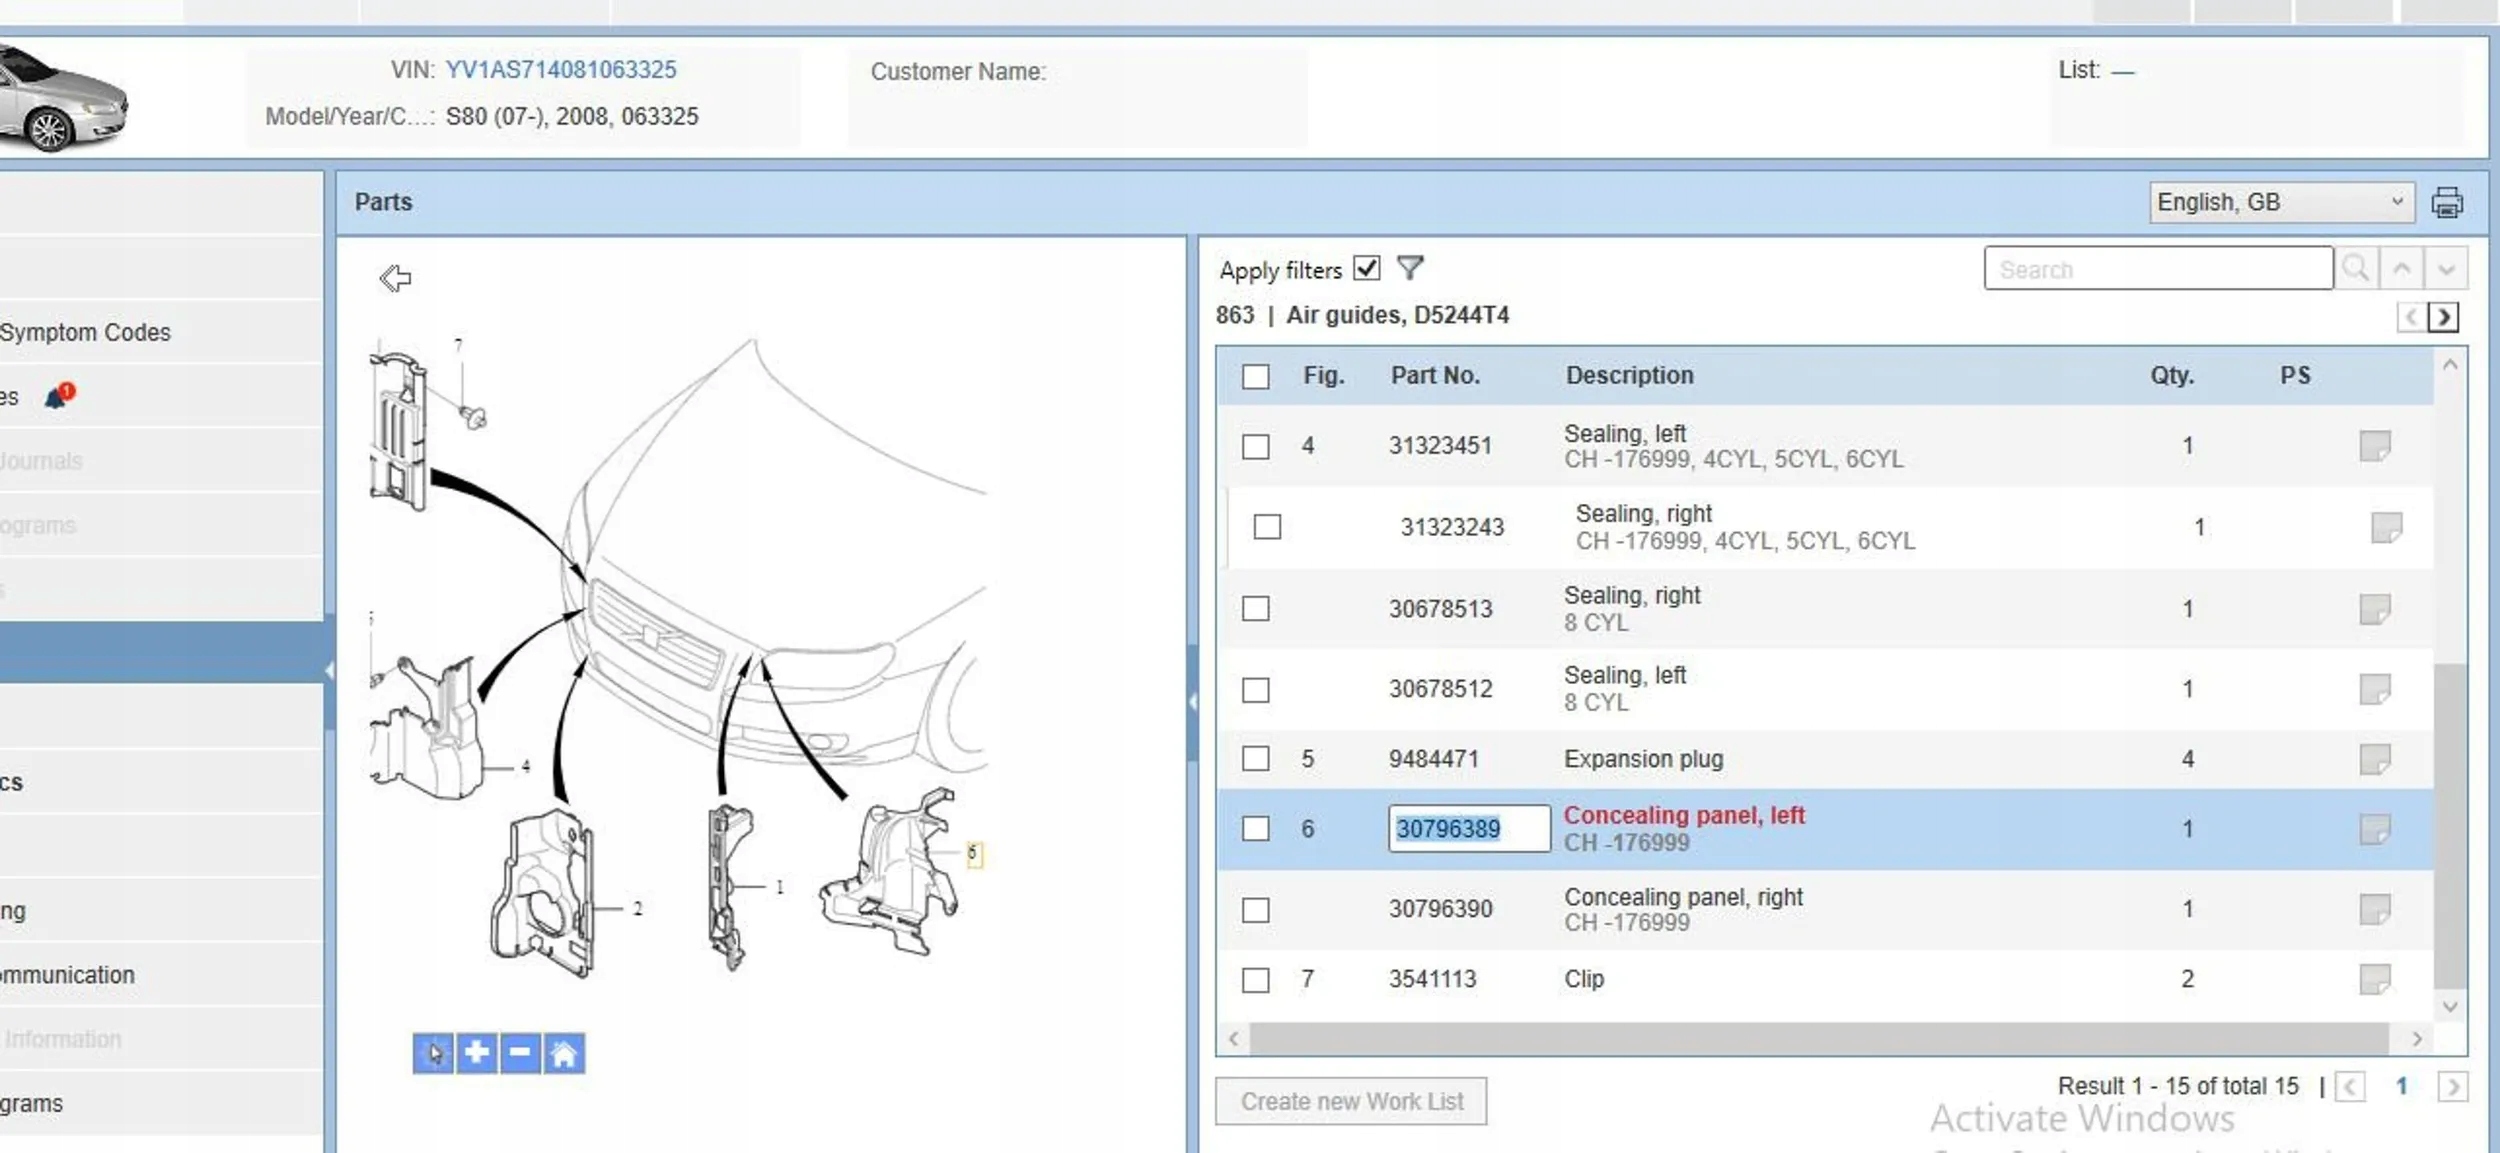Image resolution: width=2500 pixels, height=1153 pixels.
Task: Click the horizontal scrollbar of parts table
Action: click(1818, 1039)
